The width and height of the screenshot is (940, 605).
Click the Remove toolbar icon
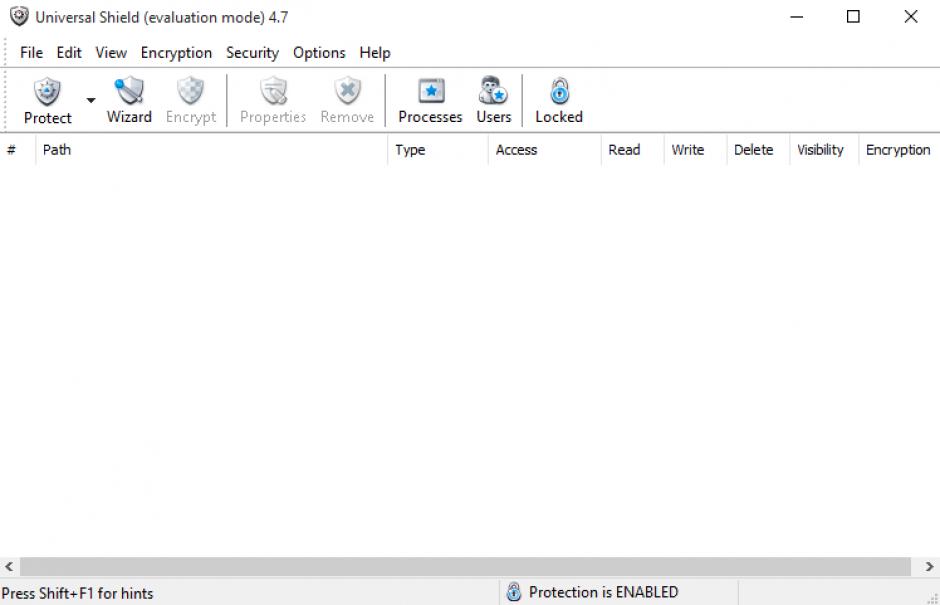click(347, 91)
